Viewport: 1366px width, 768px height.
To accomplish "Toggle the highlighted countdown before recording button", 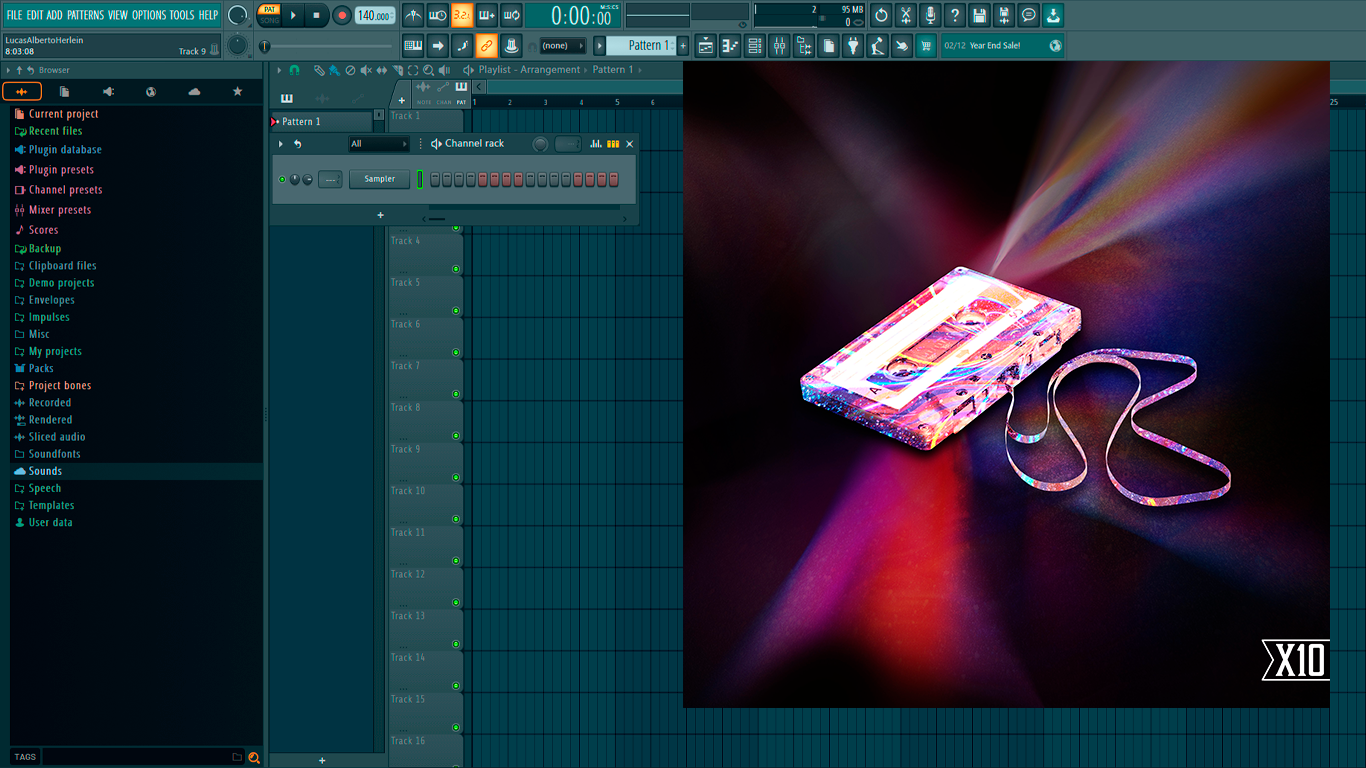I will point(462,15).
